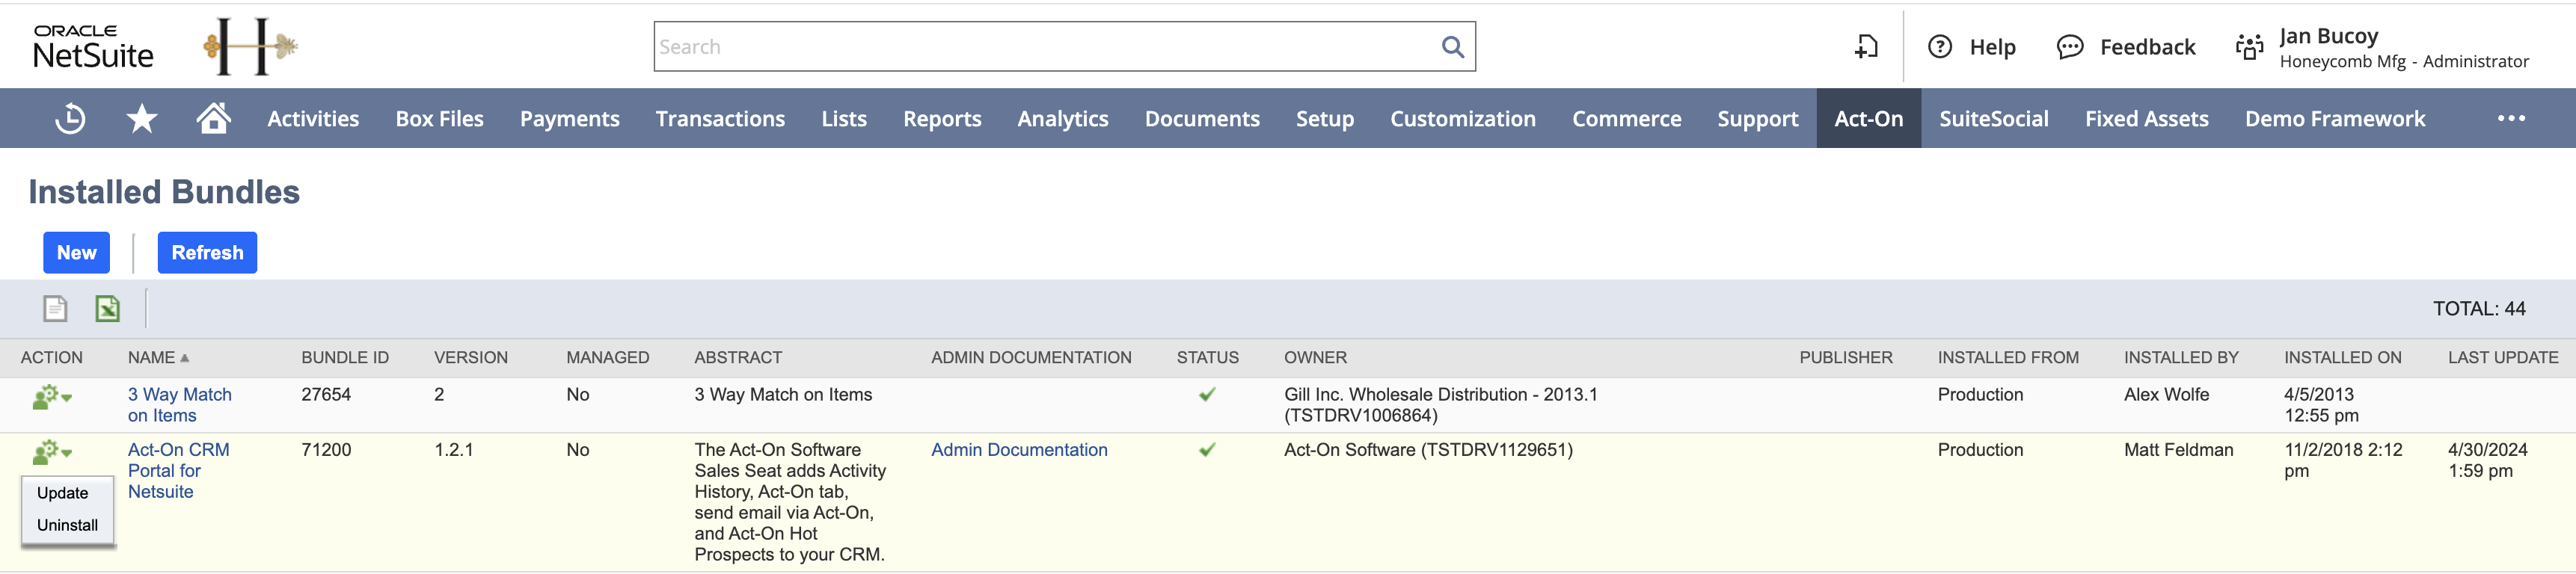
Task: Click bundle ID 71200 cell
Action: coord(326,450)
